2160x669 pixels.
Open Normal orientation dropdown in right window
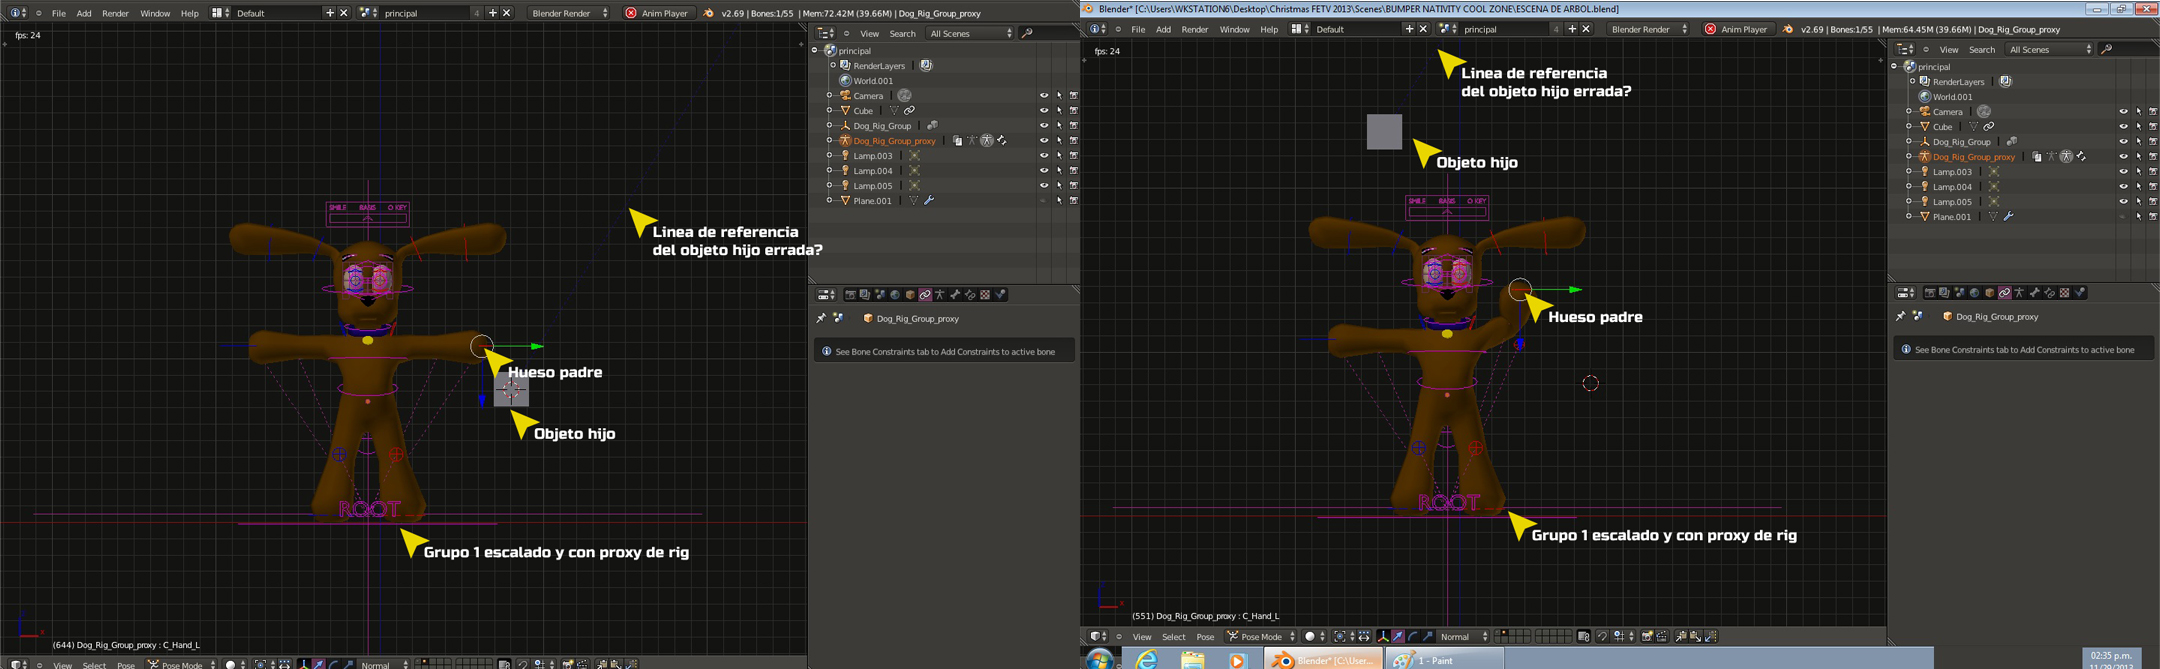(x=1464, y=636)
